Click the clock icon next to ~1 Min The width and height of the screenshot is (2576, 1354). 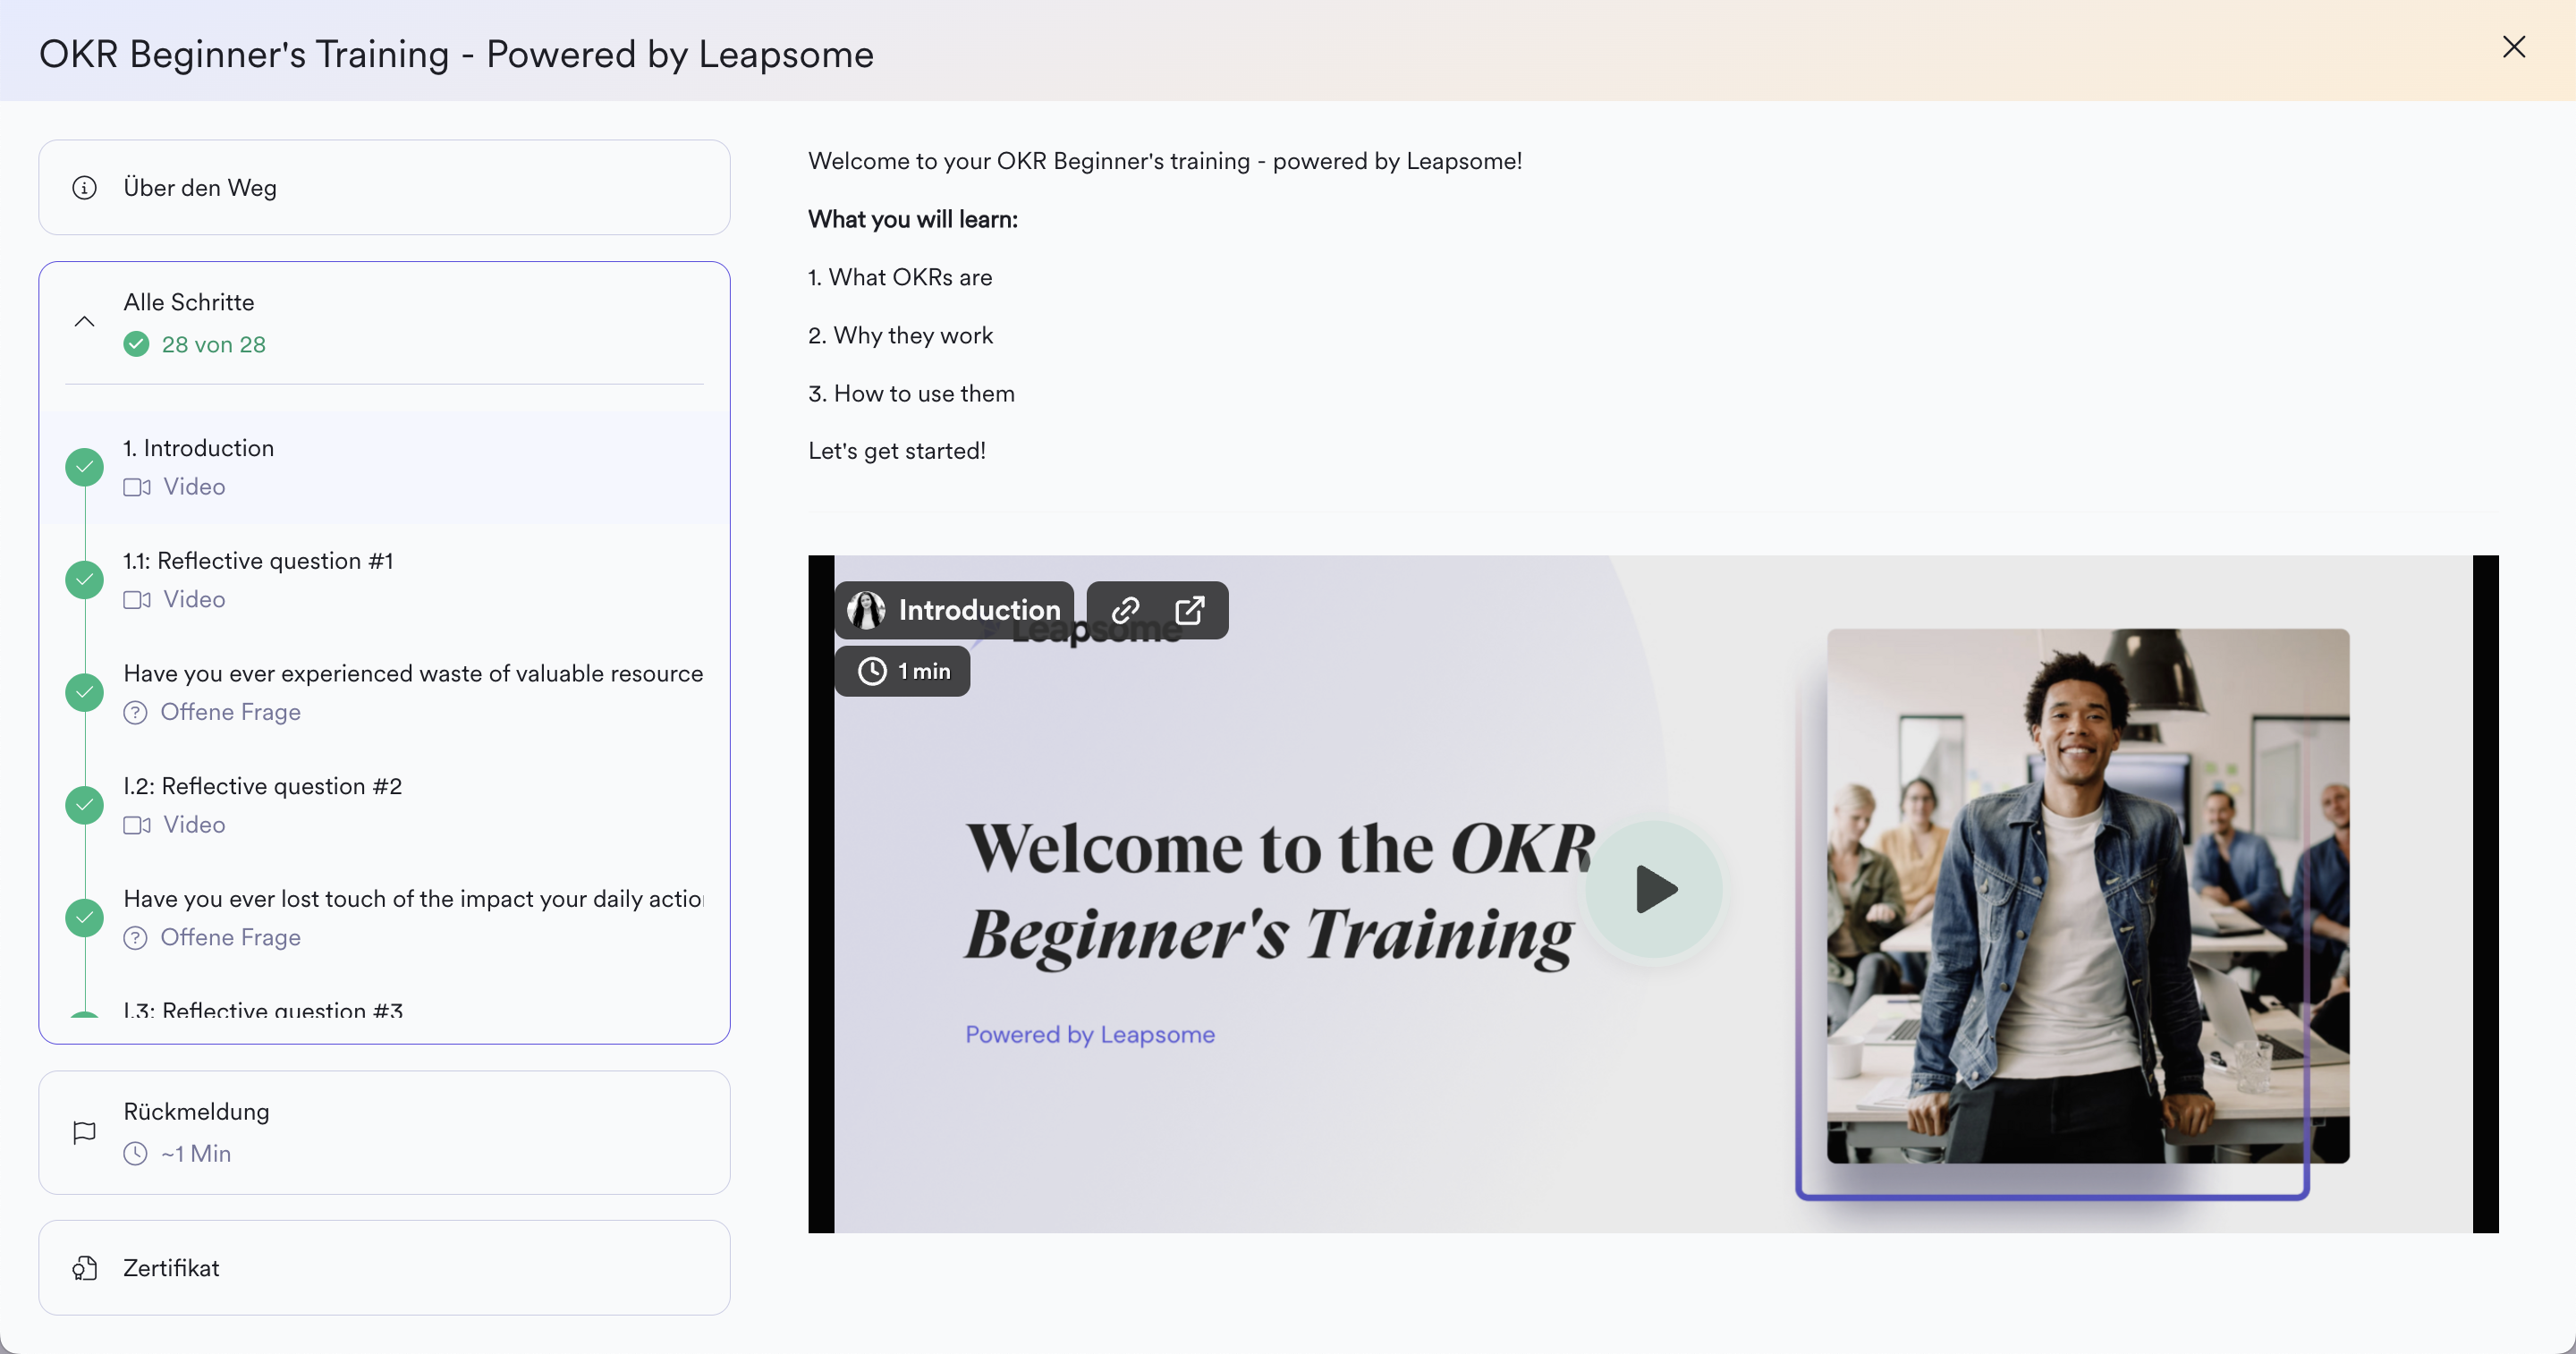pyautogui.click(x=135, y=1154)
